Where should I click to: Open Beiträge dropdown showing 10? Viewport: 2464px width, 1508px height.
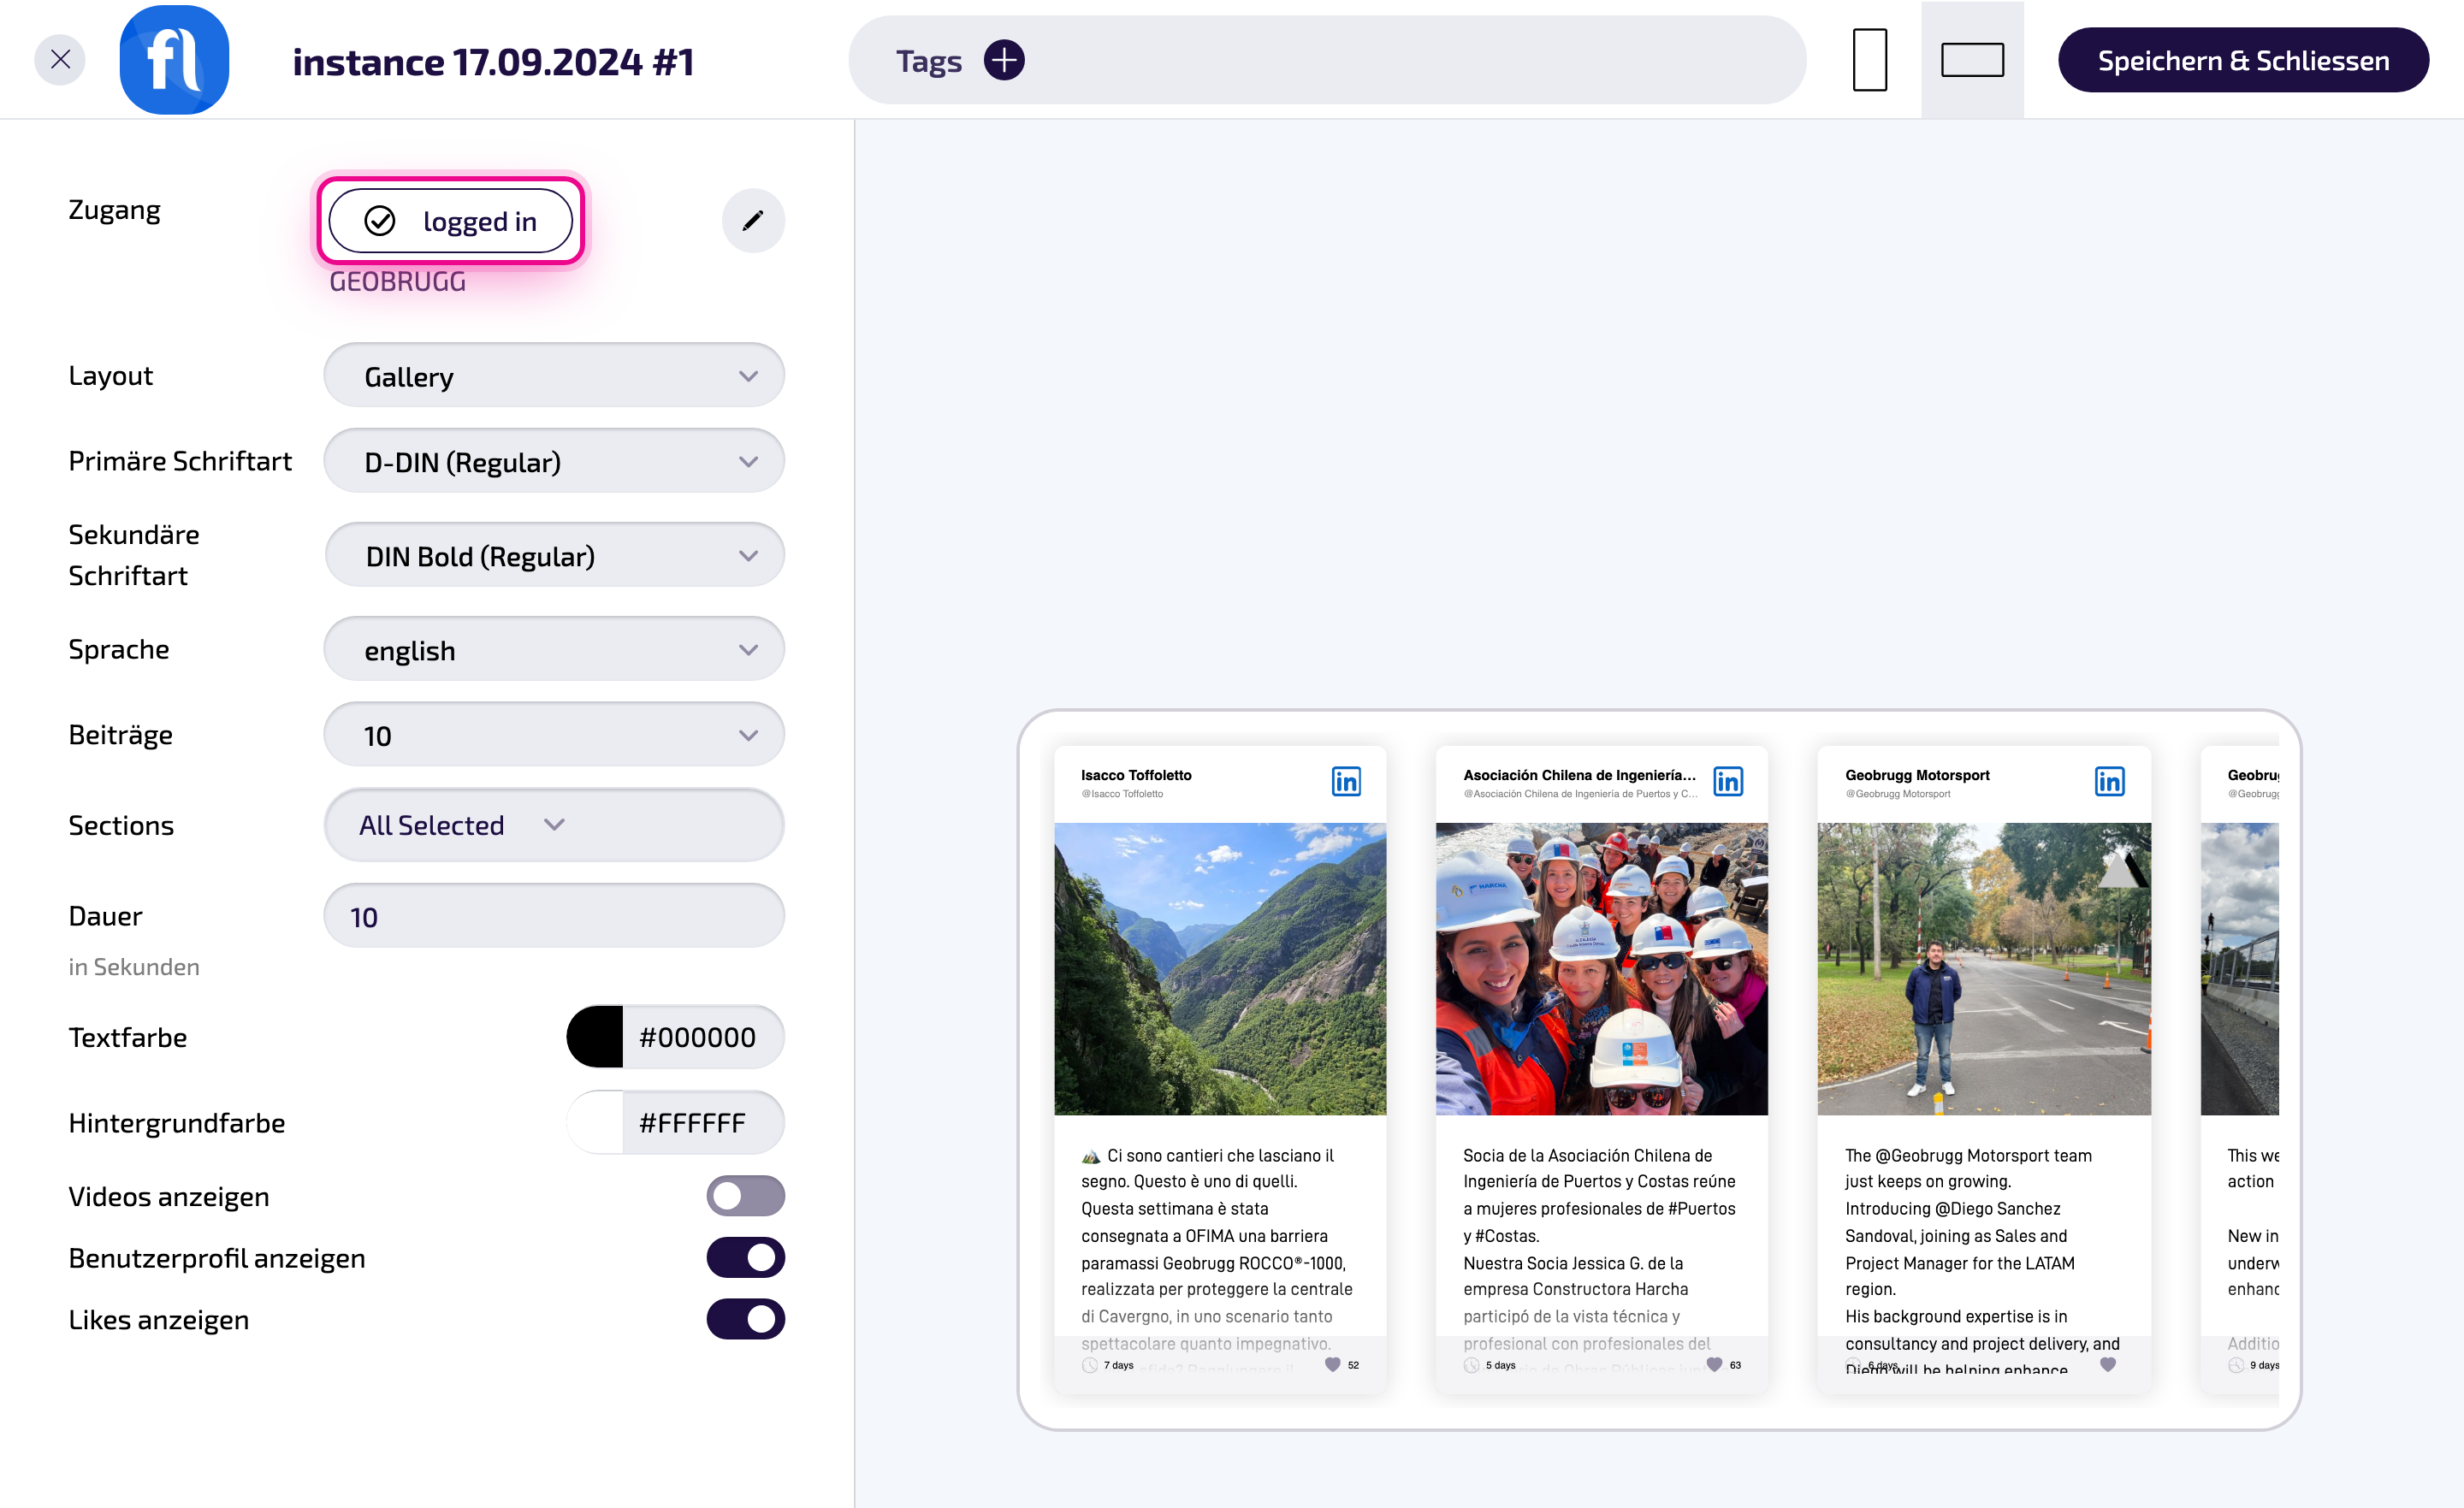click(x=554, y=735)
